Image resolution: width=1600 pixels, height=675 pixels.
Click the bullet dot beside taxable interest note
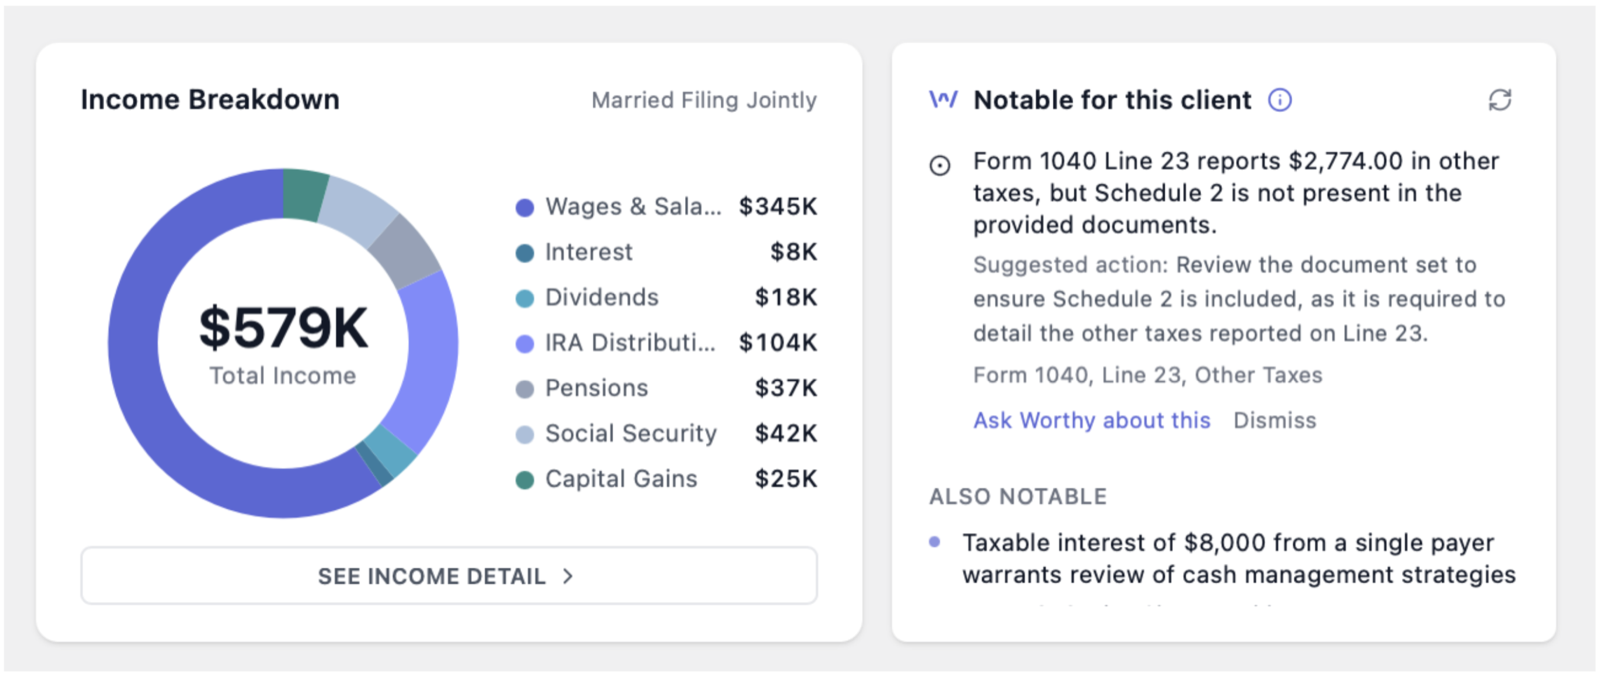935,542
